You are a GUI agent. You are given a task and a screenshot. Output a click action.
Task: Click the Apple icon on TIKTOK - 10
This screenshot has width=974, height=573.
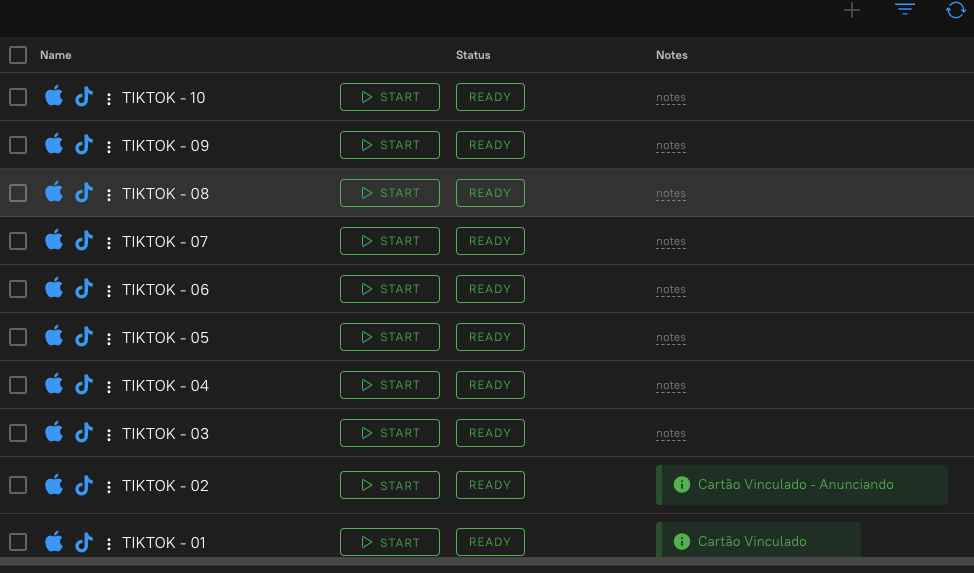[x=54, y=96]
